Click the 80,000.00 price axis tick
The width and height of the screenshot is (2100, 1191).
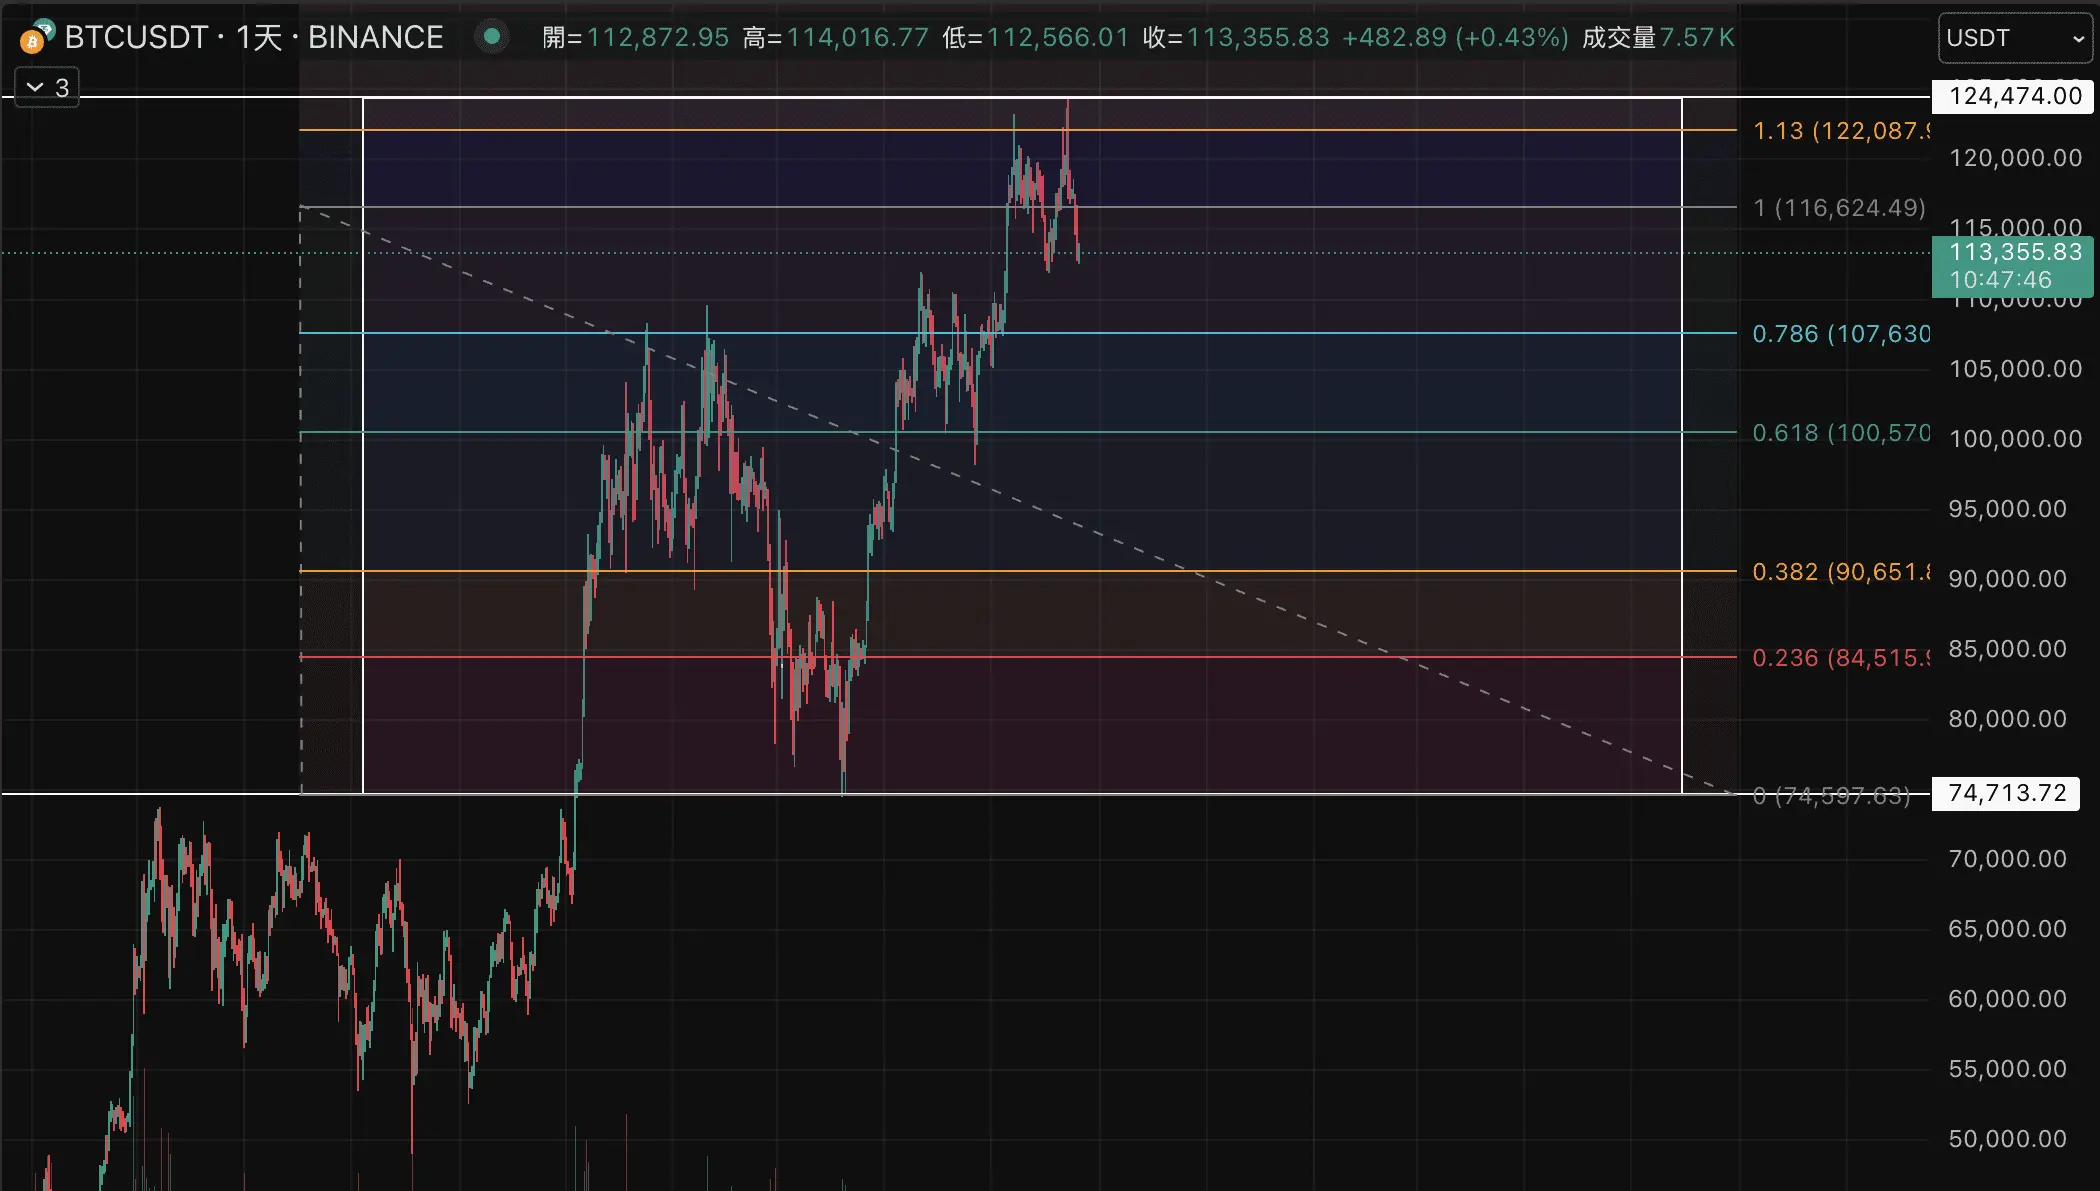(2007, 719)
